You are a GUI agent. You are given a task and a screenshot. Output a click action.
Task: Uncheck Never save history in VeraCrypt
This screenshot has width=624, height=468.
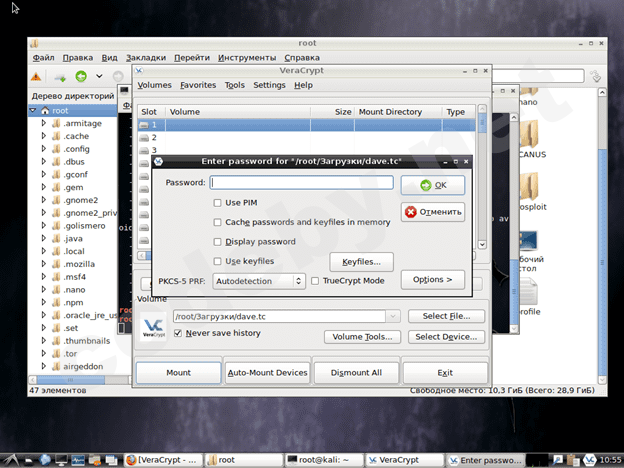(x=178, y=333)
